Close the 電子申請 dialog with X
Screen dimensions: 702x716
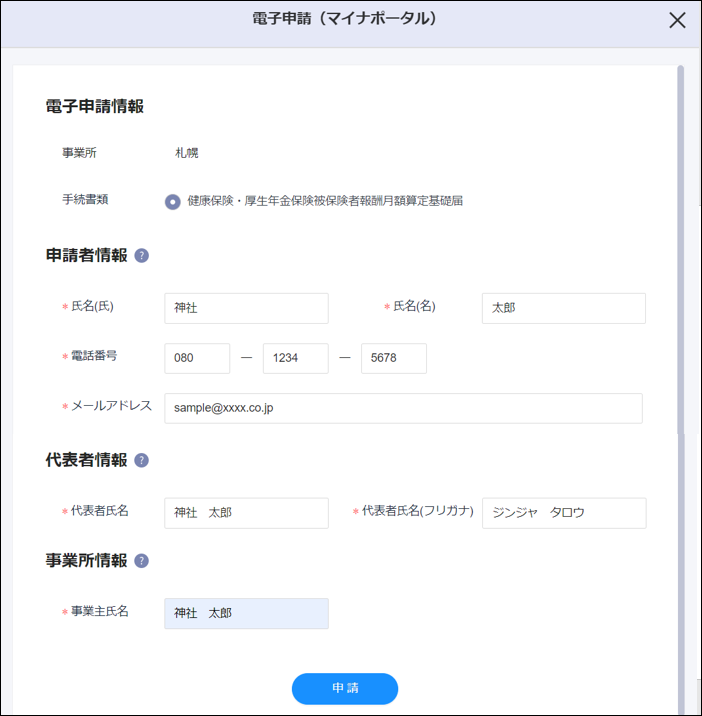(x=677, y=20)
